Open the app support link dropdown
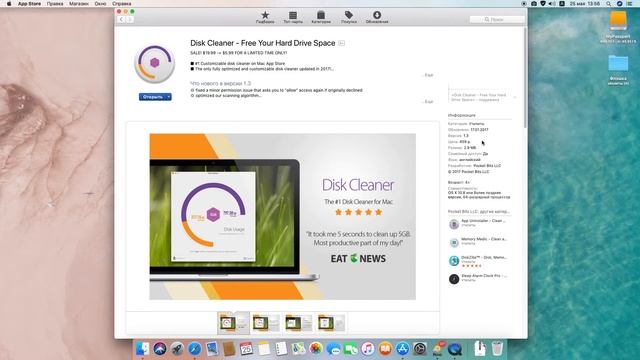Image resolution: width=640 pixels, height=360 pixels. pos(515,97)
